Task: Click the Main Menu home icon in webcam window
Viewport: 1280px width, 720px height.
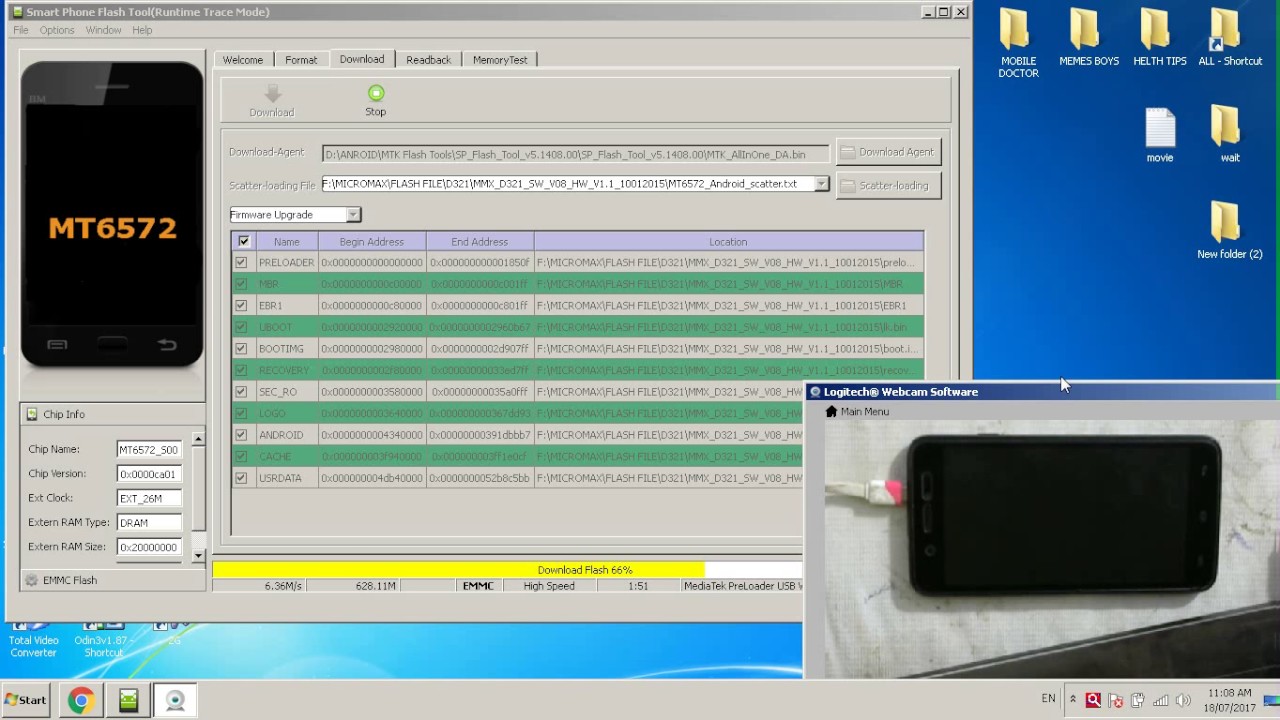Action: [x=831, y=412]
